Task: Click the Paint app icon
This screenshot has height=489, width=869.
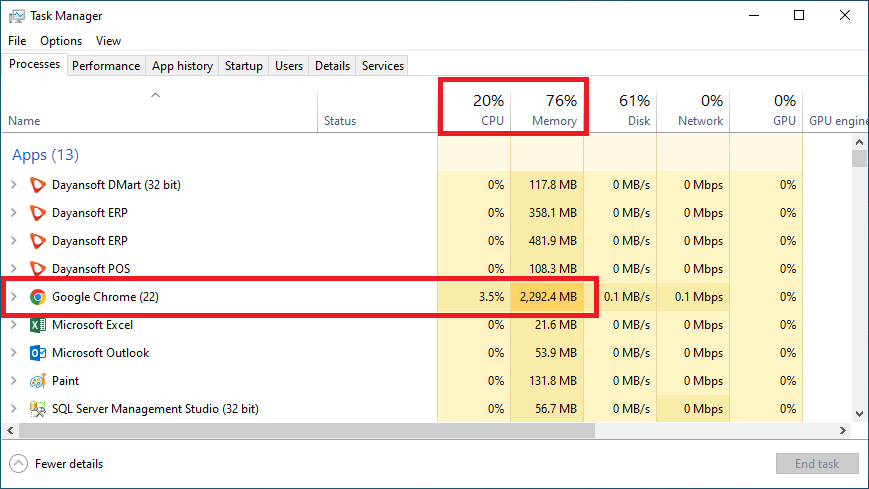Action: (x=38, y=381)
